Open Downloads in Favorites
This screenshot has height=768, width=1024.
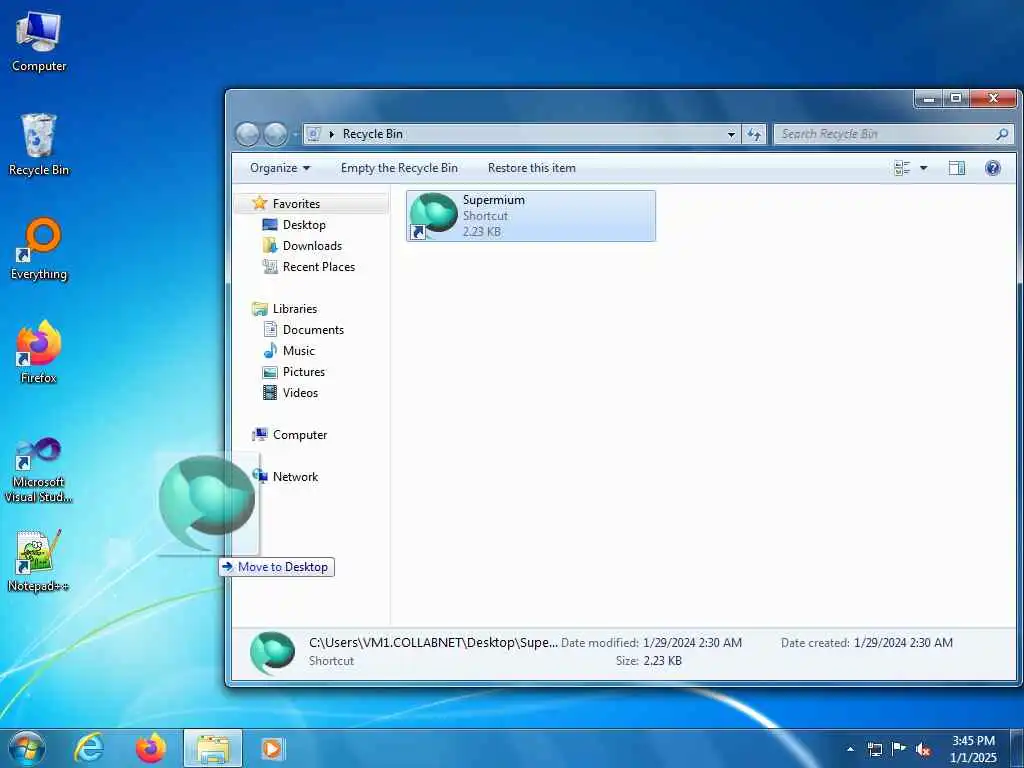click(312, 246)
